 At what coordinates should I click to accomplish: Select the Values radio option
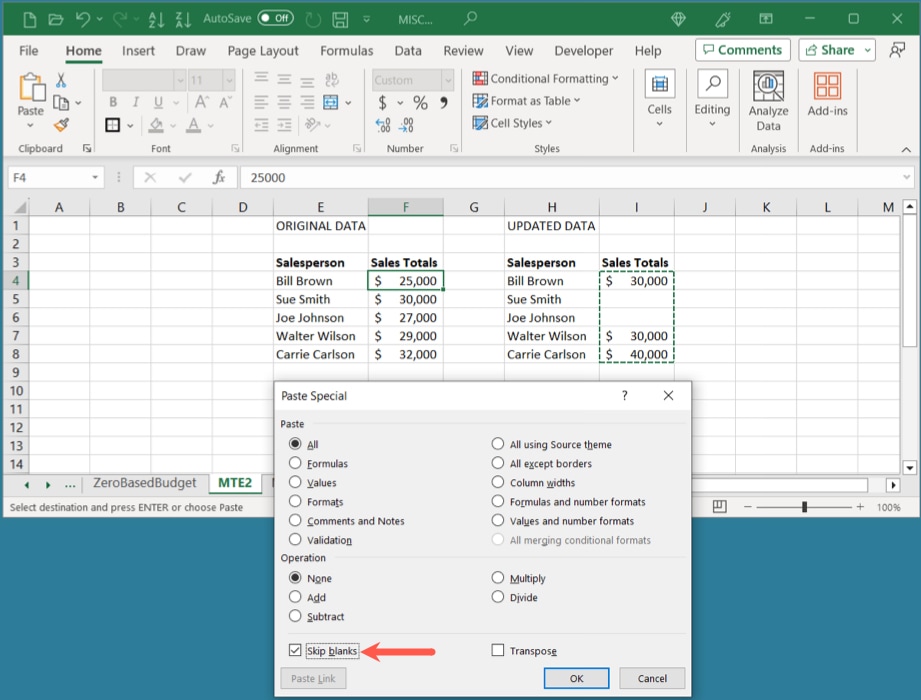click(295, 483)
